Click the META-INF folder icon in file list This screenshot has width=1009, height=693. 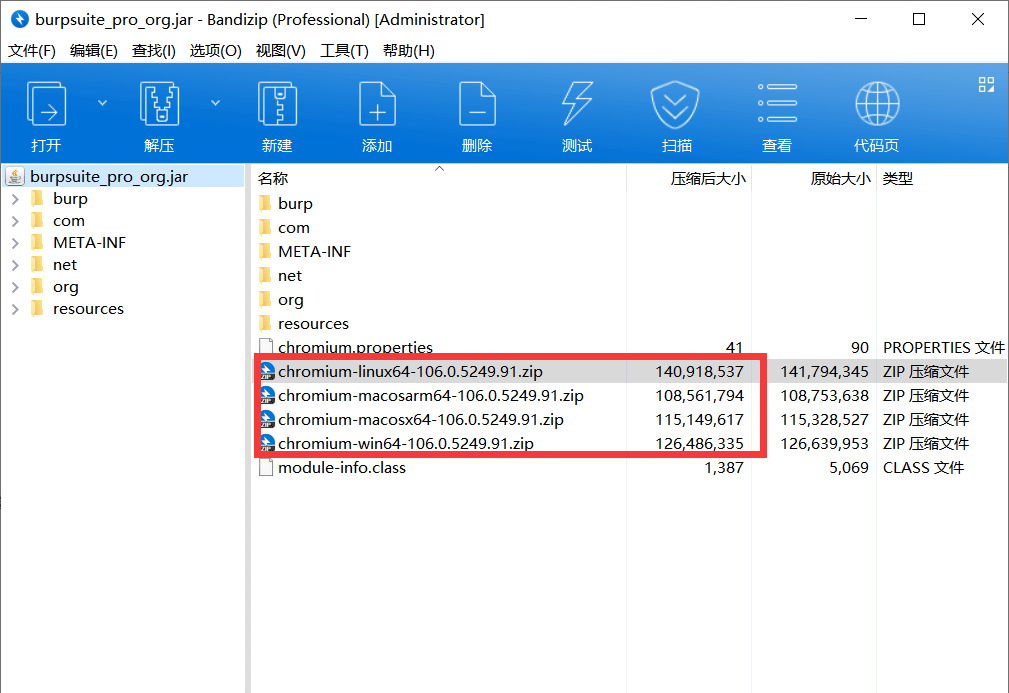click(265, 252)
